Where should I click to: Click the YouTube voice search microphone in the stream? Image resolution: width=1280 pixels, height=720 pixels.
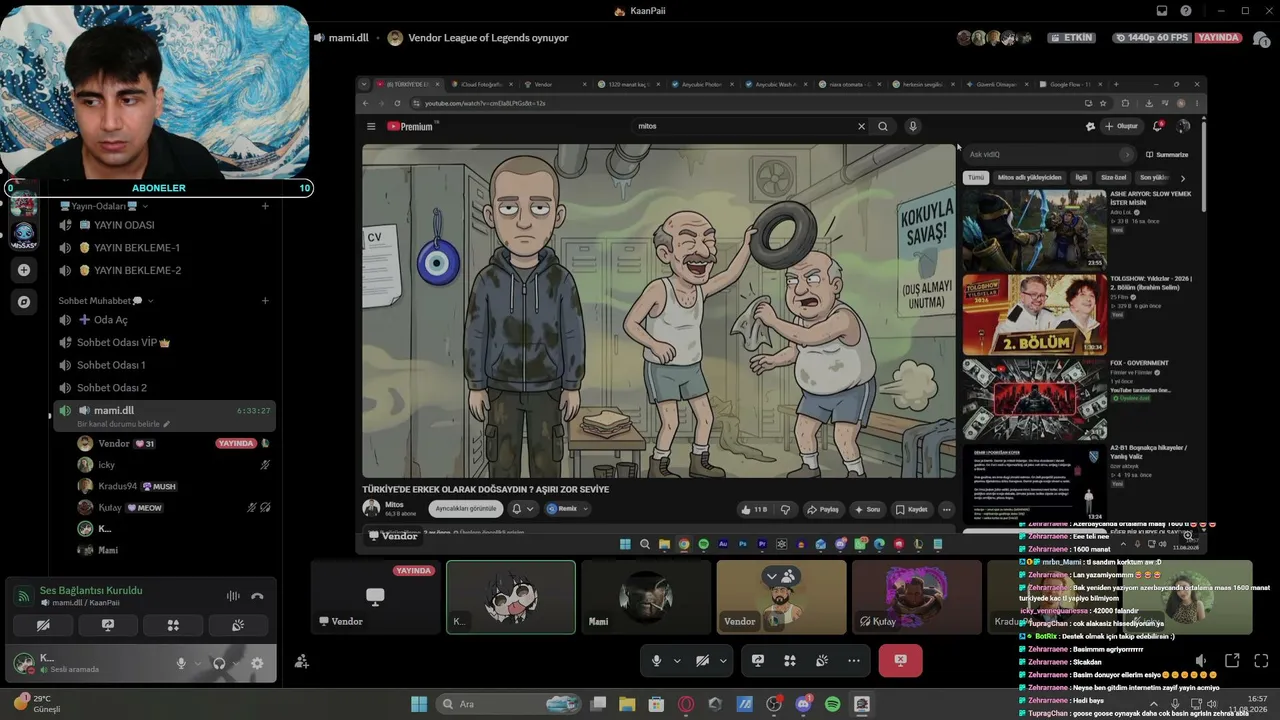click(x=912, y=126)
